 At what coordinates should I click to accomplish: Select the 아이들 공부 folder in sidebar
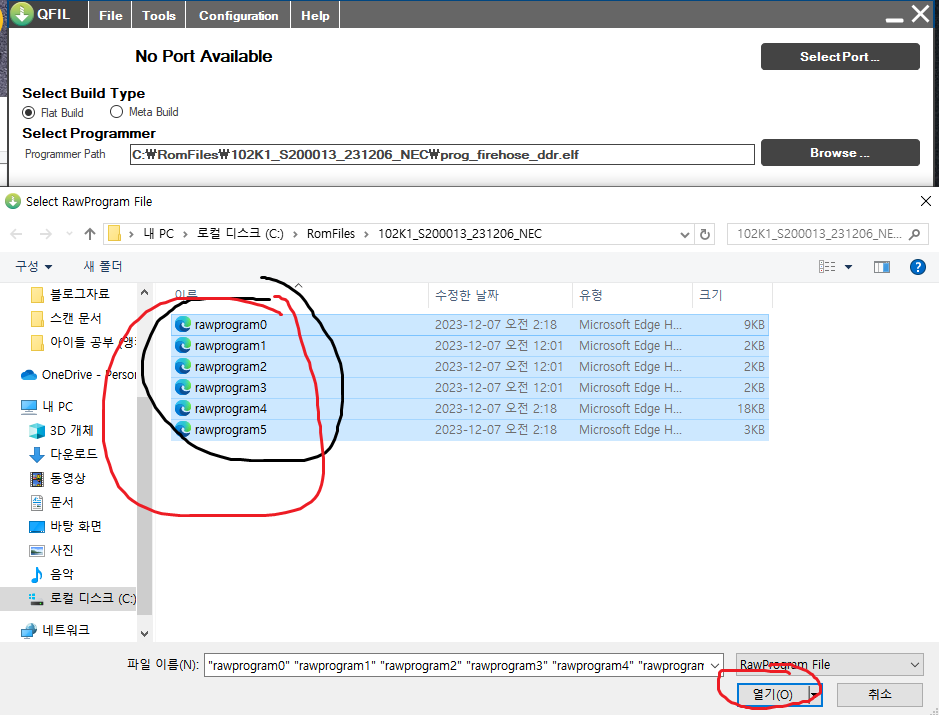point(83,343)
